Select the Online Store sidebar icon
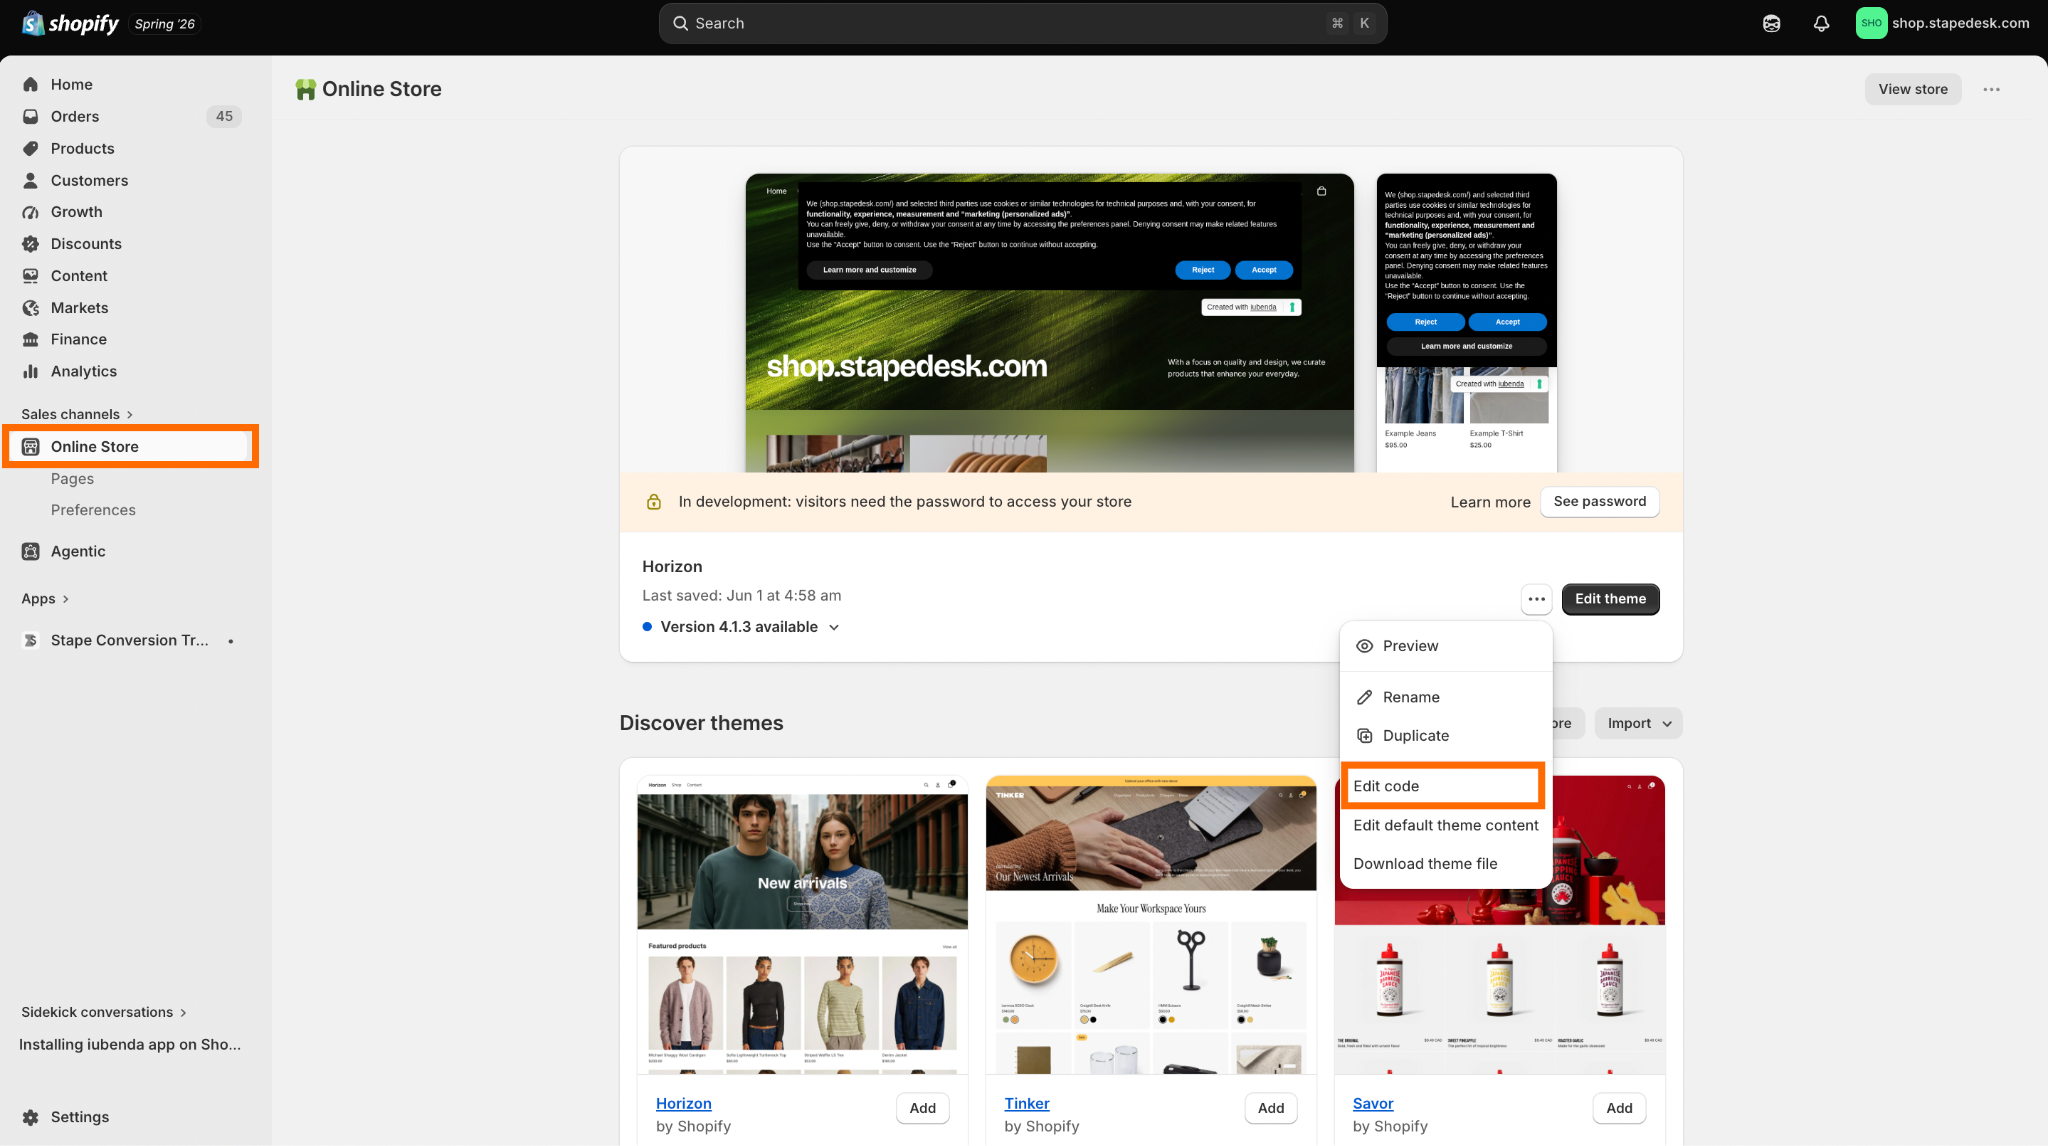 [31, 446]
